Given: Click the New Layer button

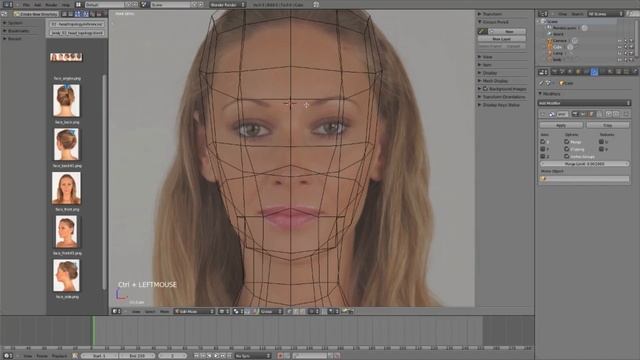Looking at the screenshot, I should (x=502, y=39).
